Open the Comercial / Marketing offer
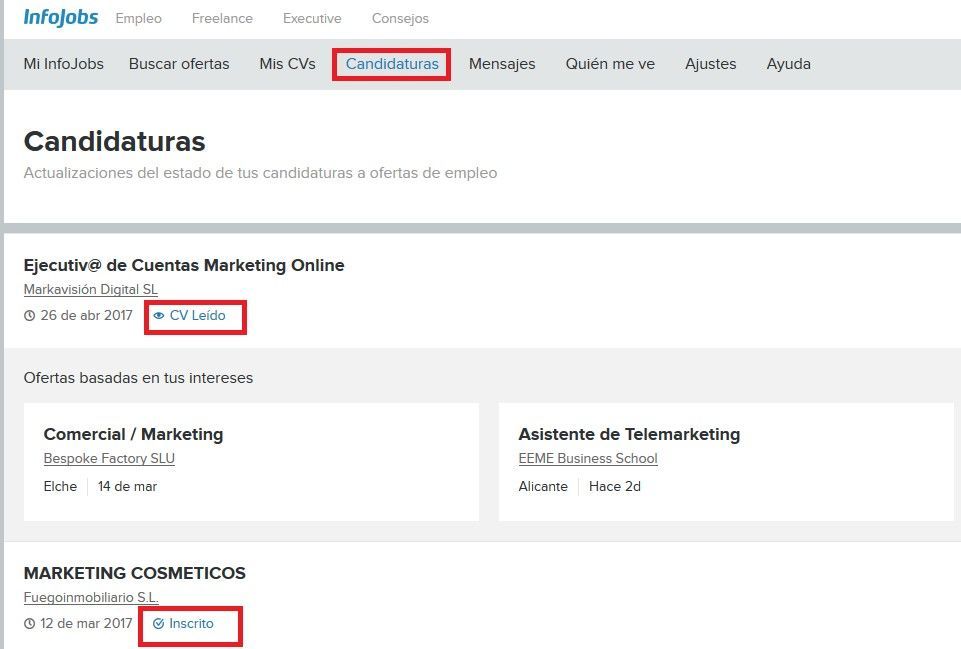961x649 pixels. 133,434
